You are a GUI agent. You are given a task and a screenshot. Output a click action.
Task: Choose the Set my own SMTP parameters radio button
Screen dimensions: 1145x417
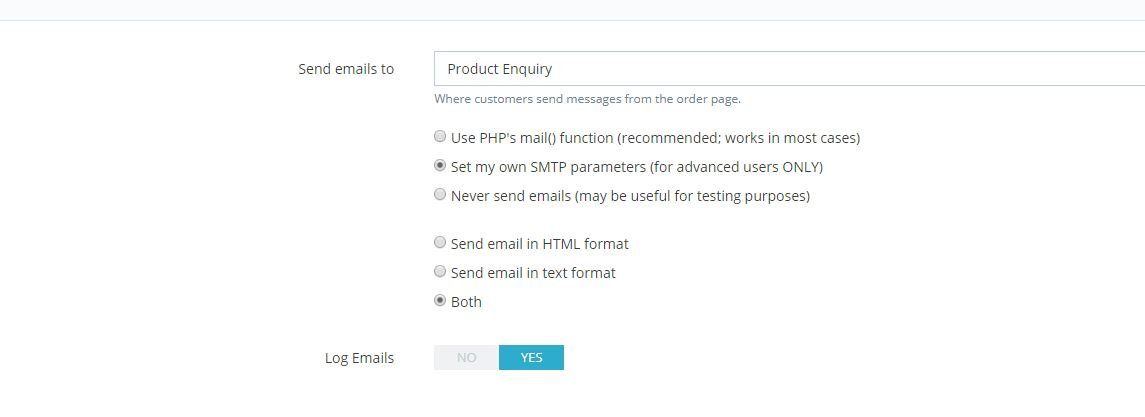[440, 166]
